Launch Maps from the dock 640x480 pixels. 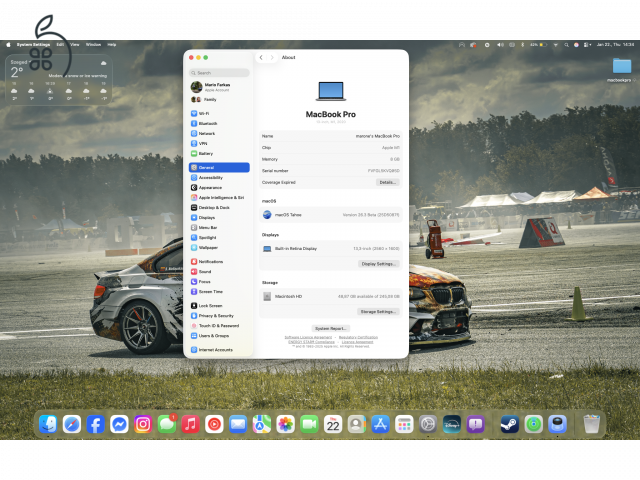tap(262, 424)
